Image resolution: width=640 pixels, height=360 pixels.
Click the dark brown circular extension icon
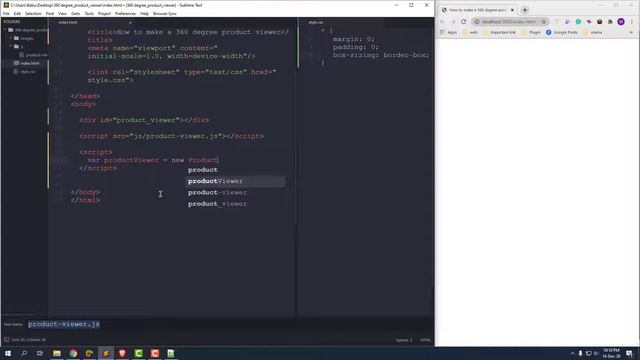(600, 22)
